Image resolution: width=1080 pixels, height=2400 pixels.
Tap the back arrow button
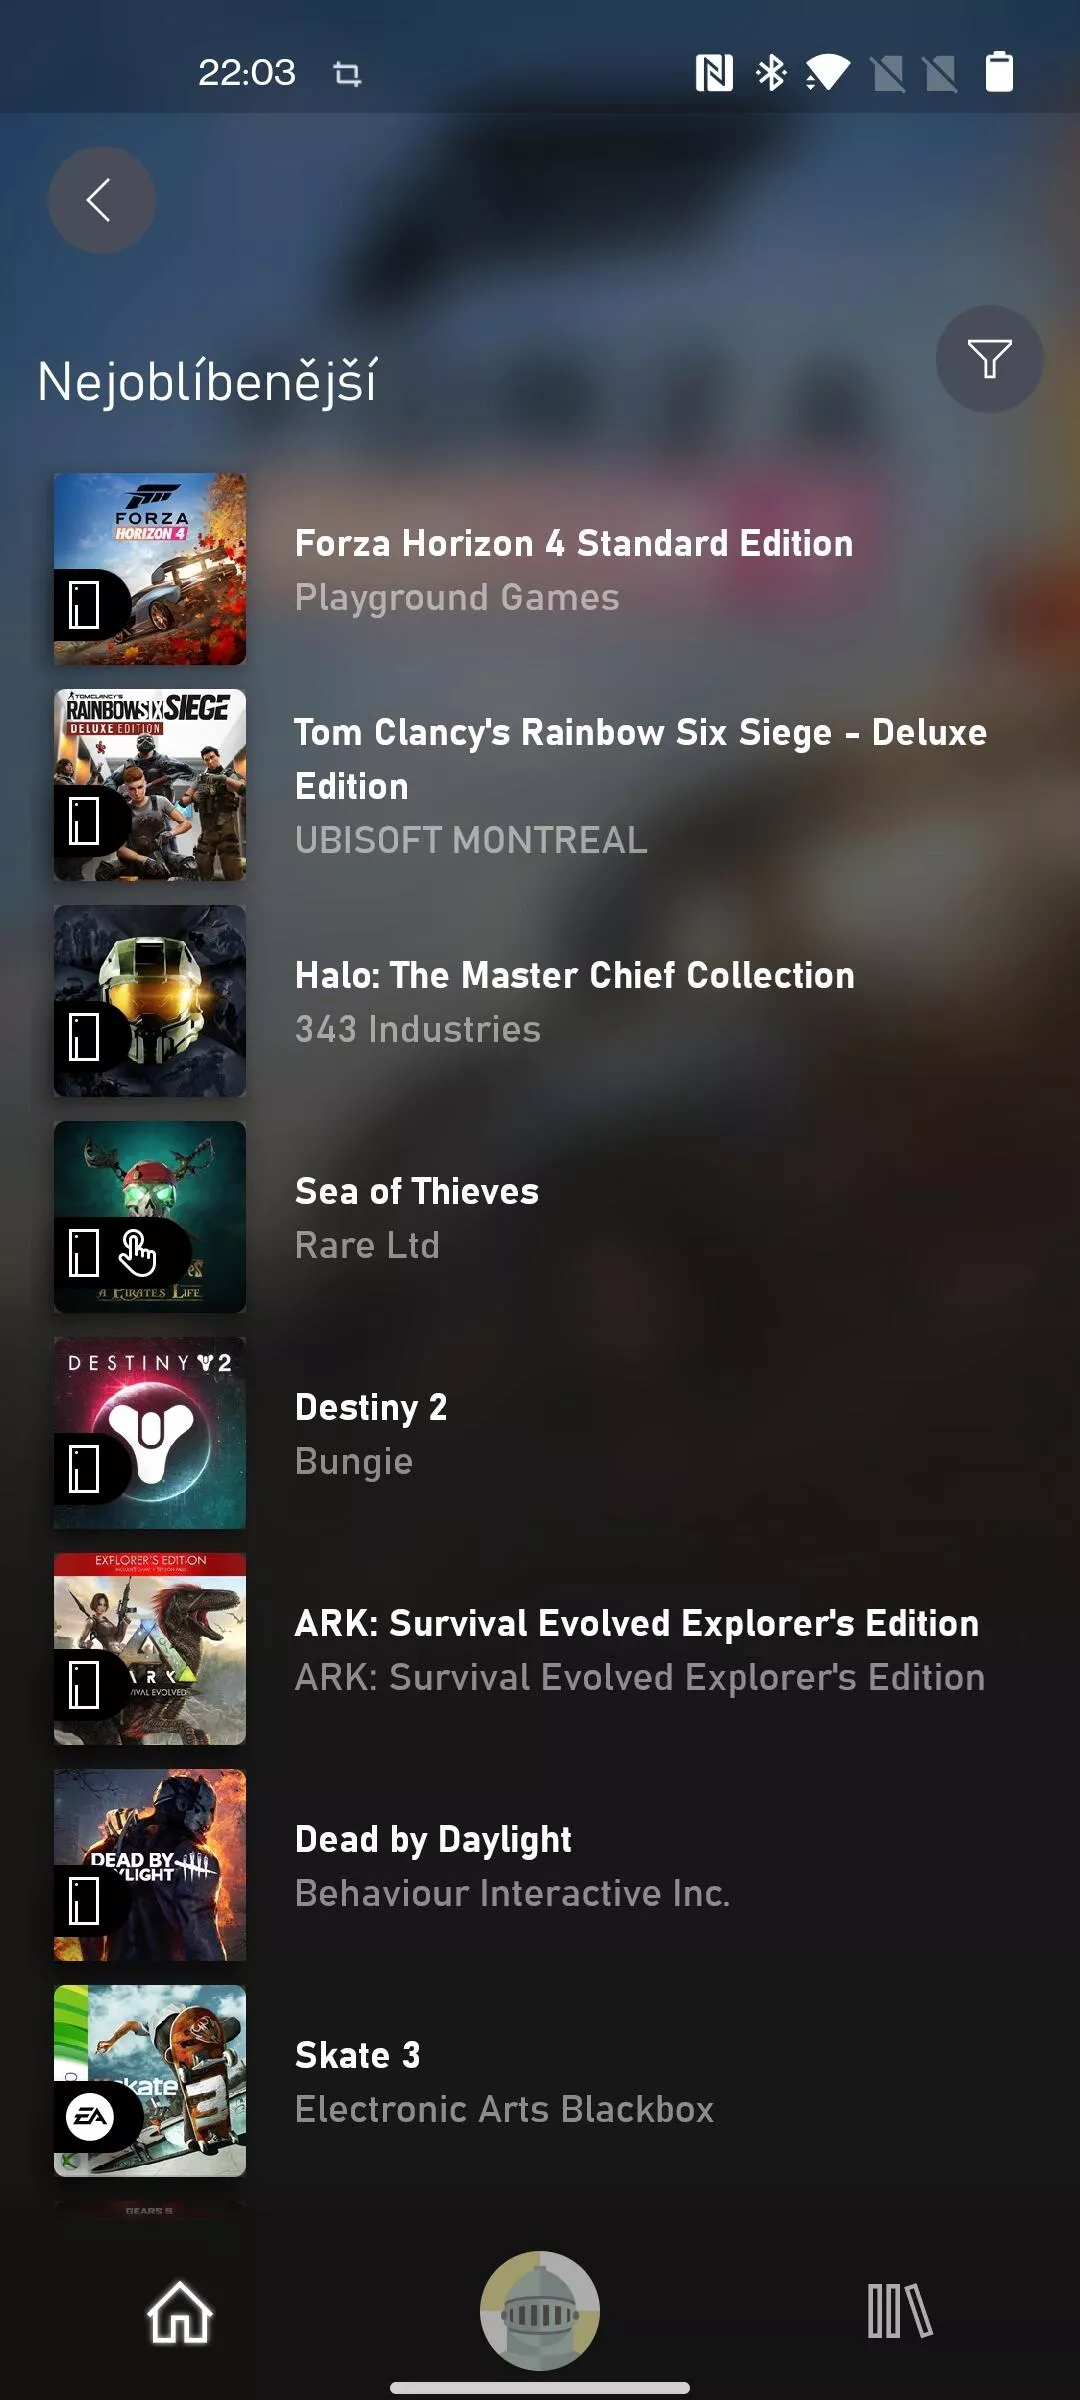pyautogui.click(x=102, y=200)
